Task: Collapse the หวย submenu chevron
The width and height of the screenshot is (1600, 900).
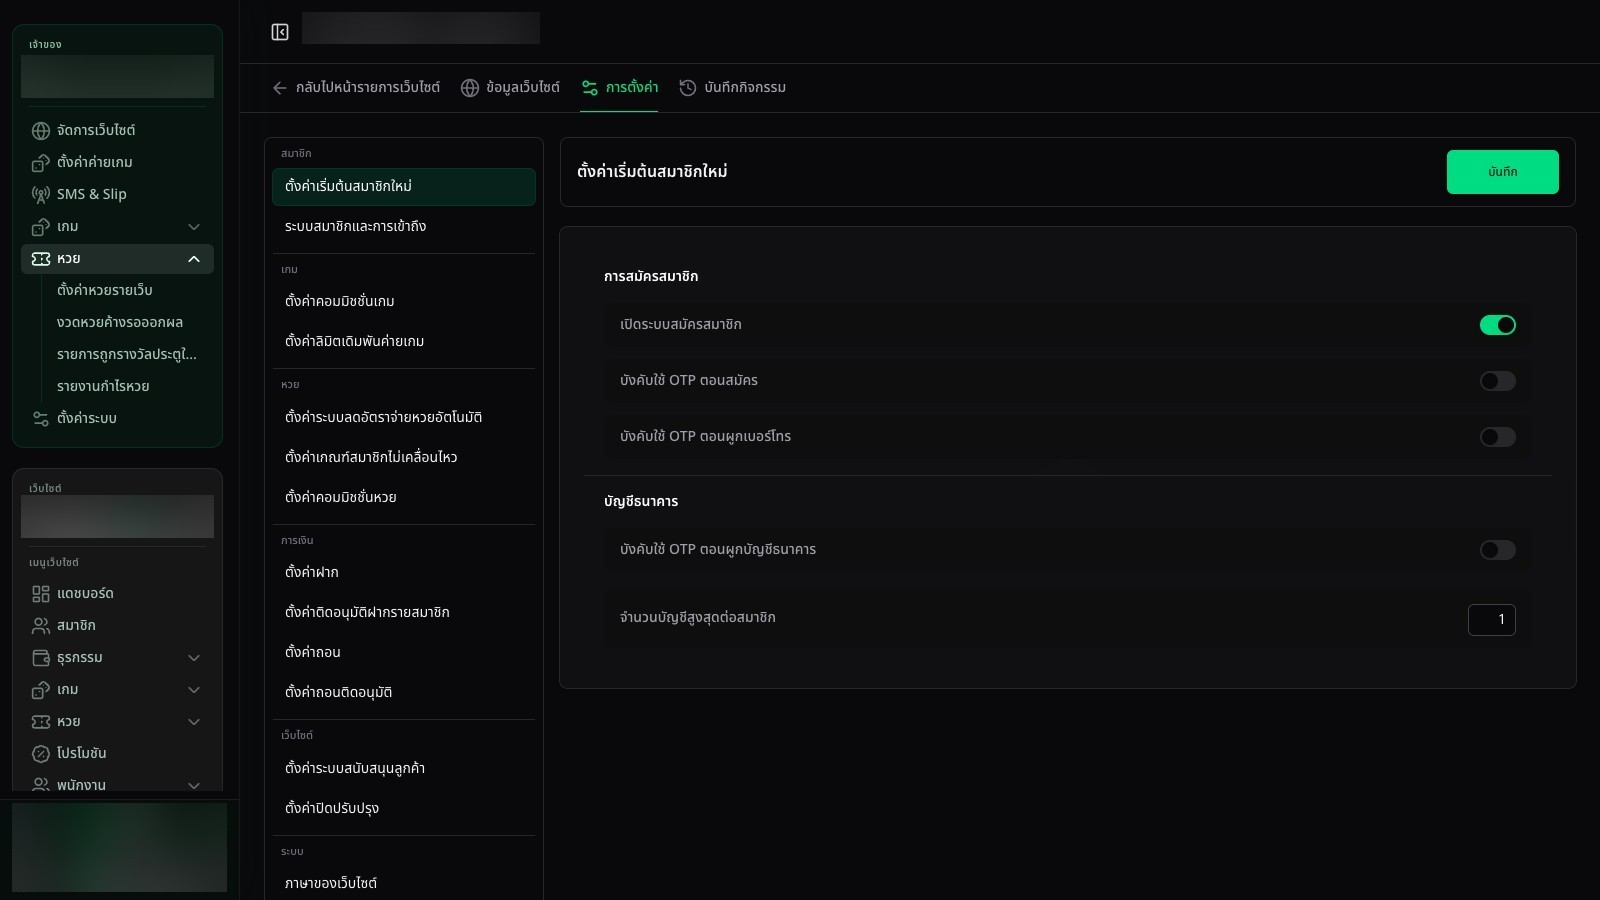Action: pos(194,259)
